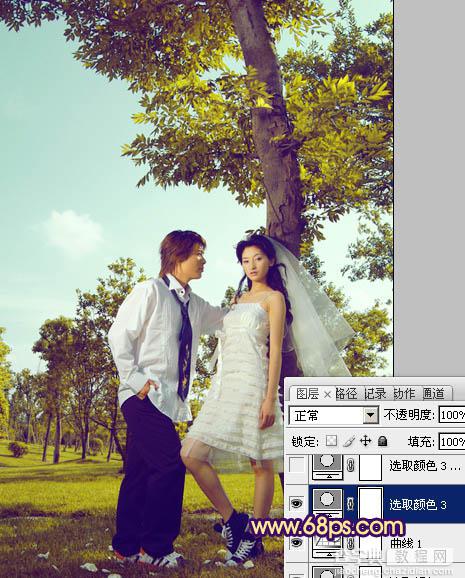
Task: Switch to the 图层 (Layers) tab
Action: (308, 394)
